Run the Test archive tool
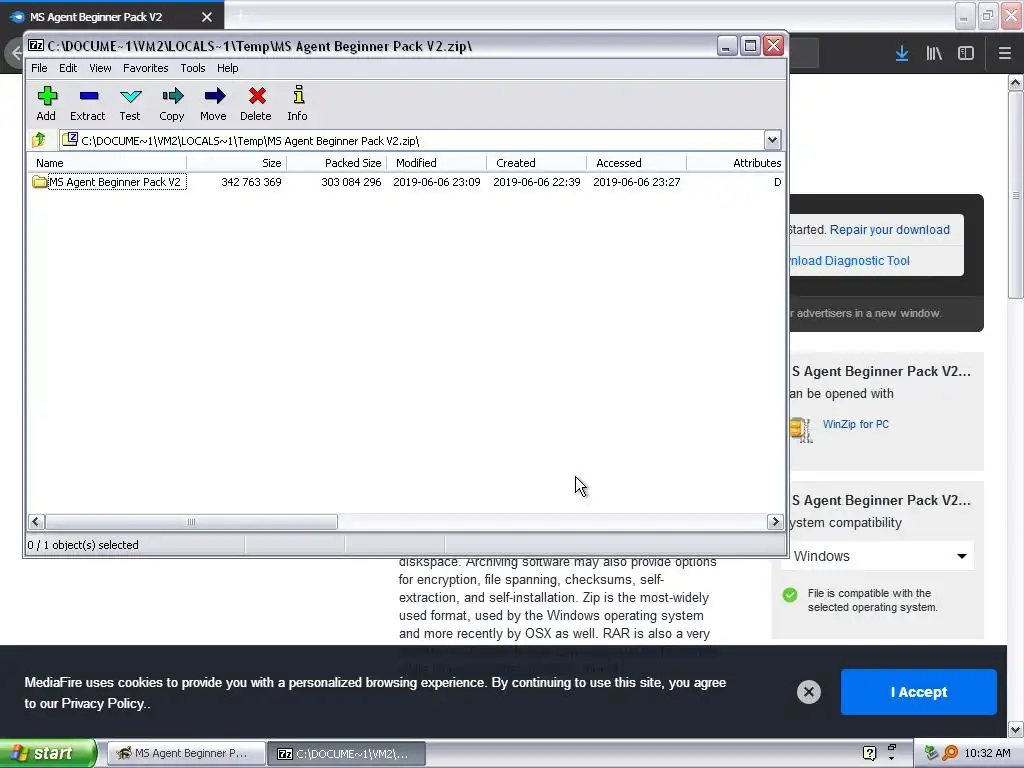 pos(131,96)
